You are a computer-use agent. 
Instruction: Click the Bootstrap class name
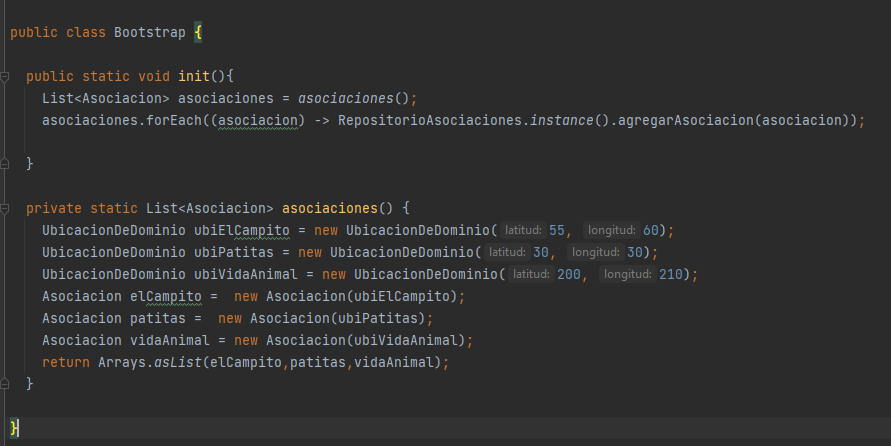click(x=149, y=32)
